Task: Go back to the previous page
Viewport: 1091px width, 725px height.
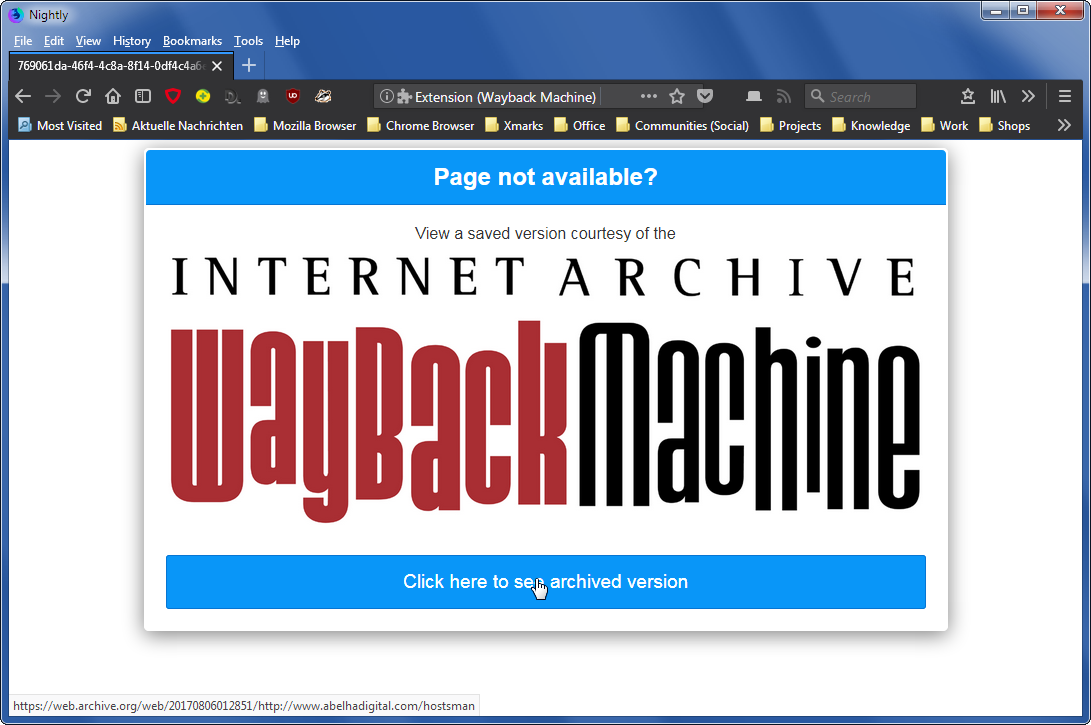Action: click(x=23, y=96)
